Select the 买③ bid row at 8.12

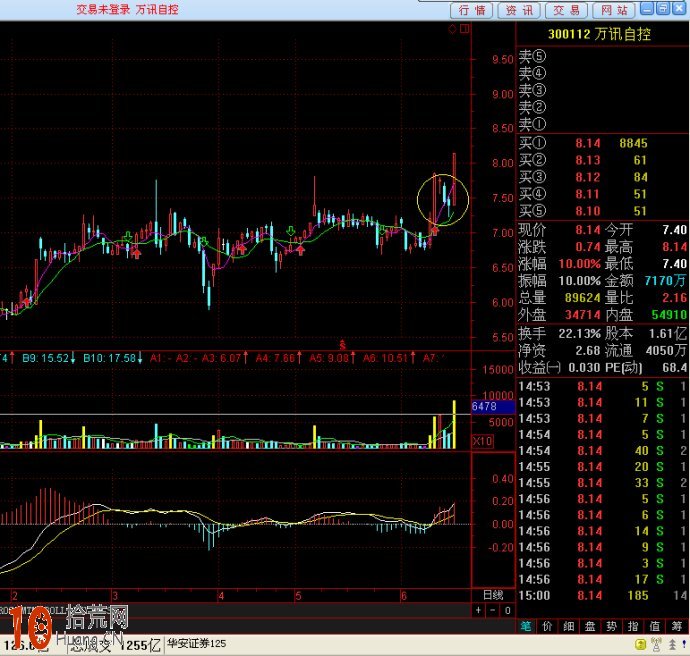tap(603, 177)
